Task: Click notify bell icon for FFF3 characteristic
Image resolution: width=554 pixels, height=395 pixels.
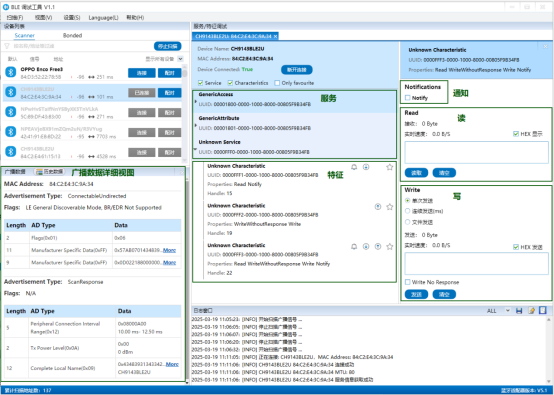Action: pos(354,246)
